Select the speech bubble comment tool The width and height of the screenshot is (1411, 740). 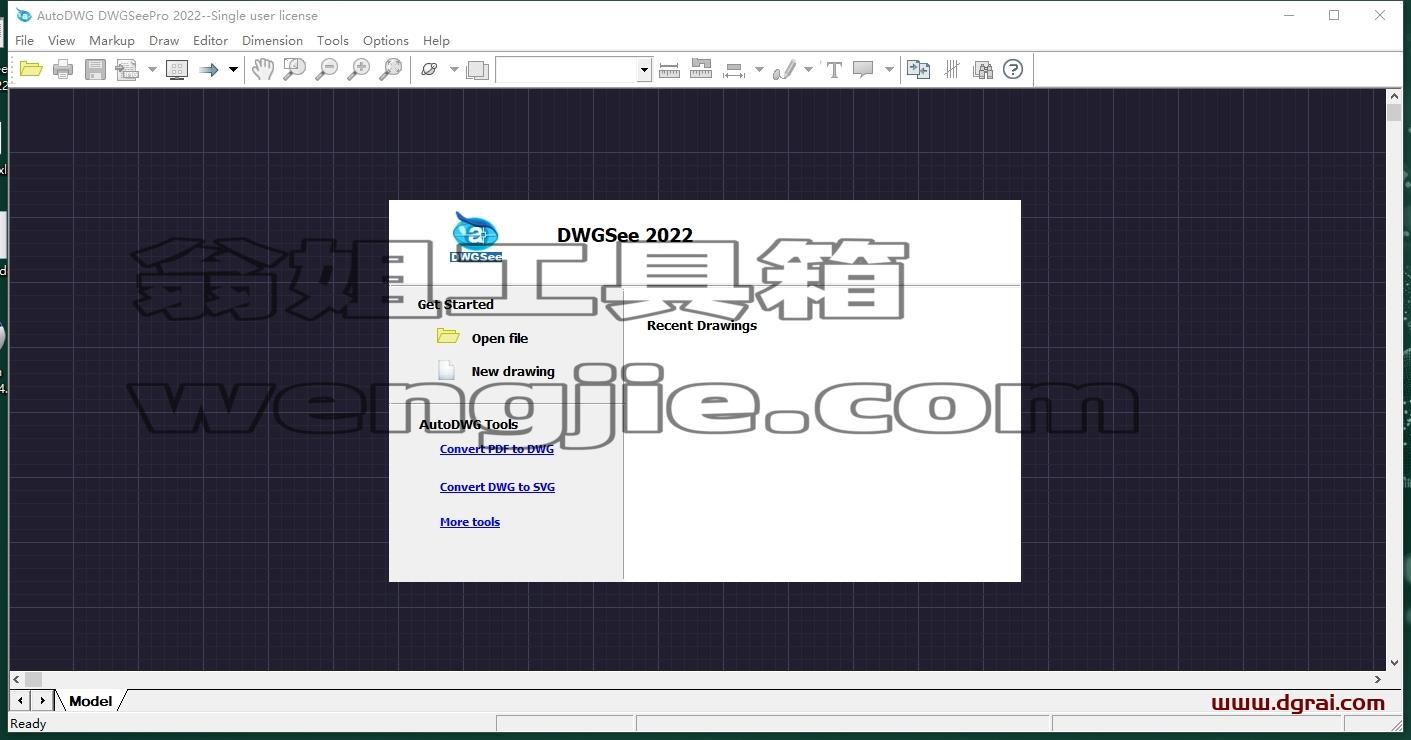click(863, 69)
